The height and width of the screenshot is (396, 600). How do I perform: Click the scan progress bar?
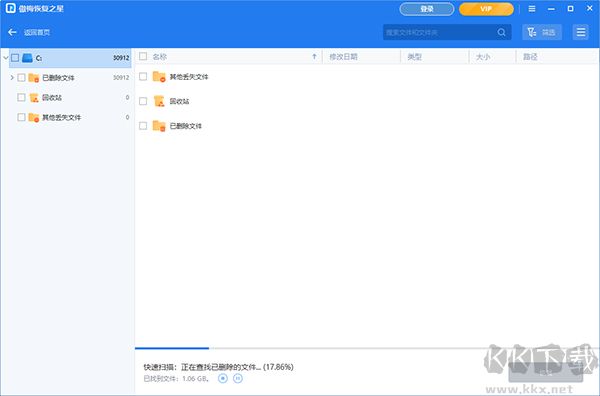pos(367,348)
